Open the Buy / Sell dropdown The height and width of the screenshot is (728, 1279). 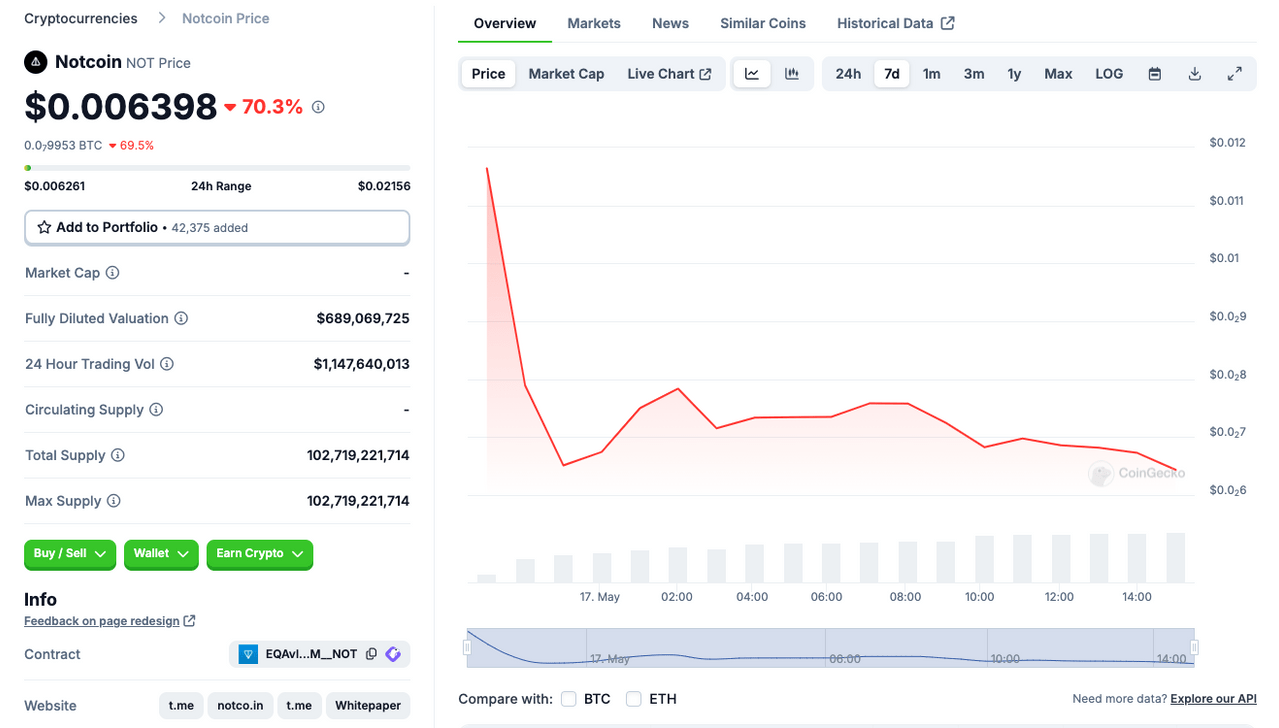coord(70,554)
